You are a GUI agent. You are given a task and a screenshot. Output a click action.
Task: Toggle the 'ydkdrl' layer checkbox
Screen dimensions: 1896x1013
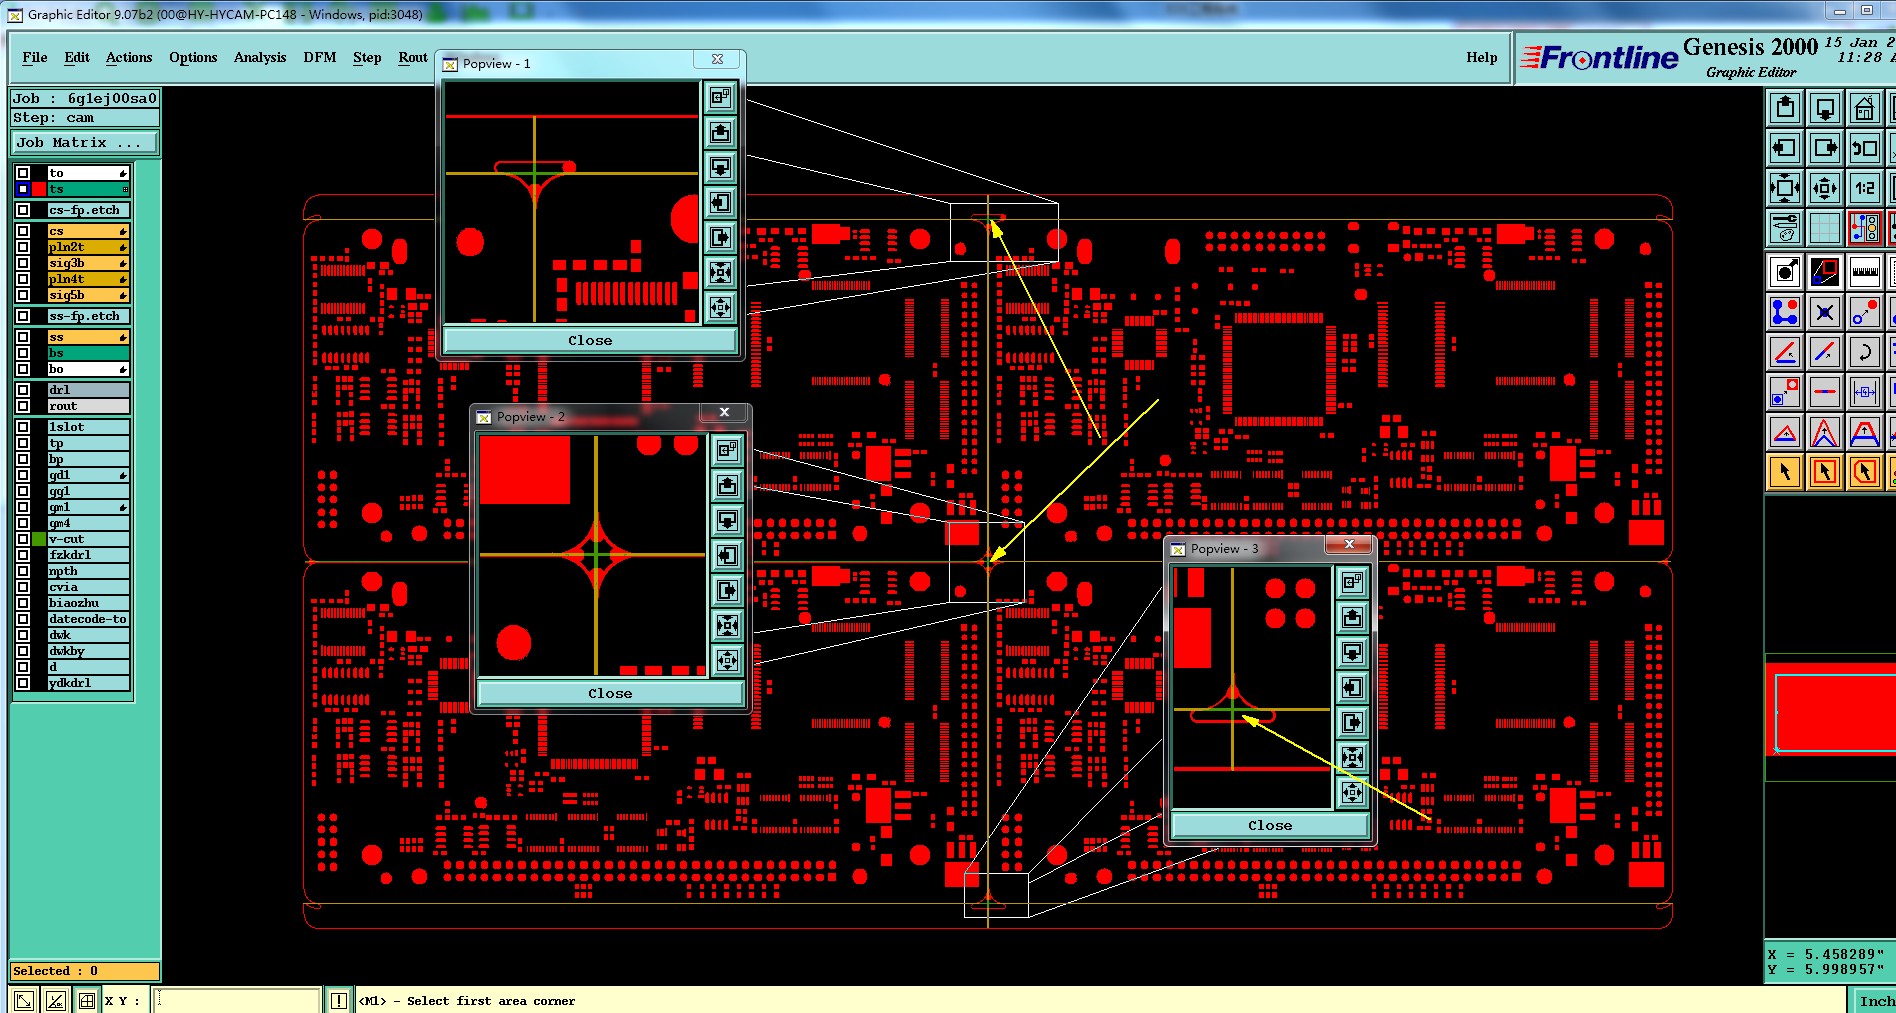[x=23, y=683]
